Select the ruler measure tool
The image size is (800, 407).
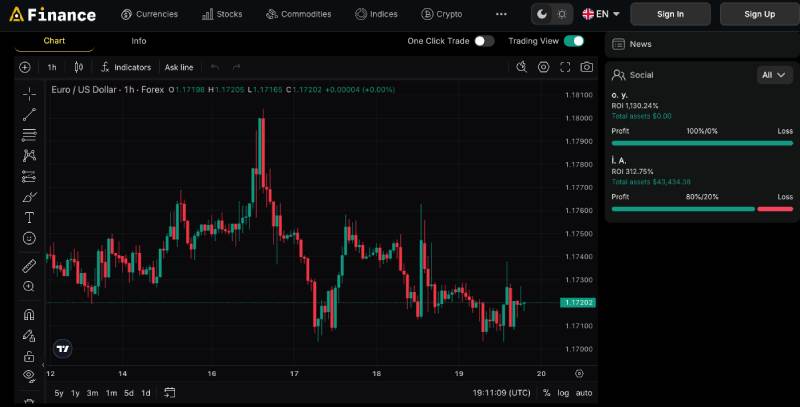click(29, 266)
